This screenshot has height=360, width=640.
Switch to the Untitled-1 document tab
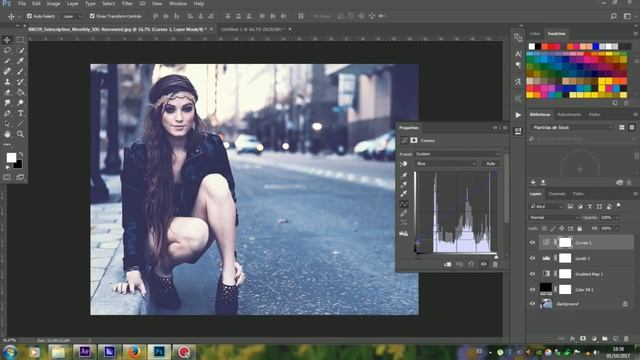pos(253,29)
